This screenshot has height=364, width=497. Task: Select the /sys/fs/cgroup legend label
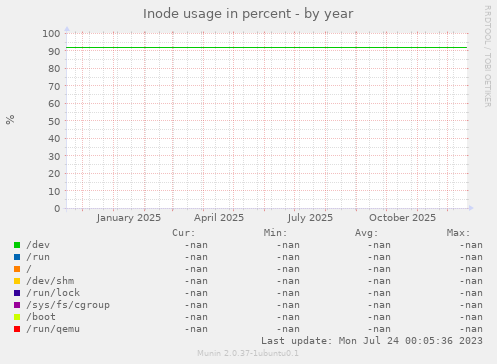click(68, 305)
